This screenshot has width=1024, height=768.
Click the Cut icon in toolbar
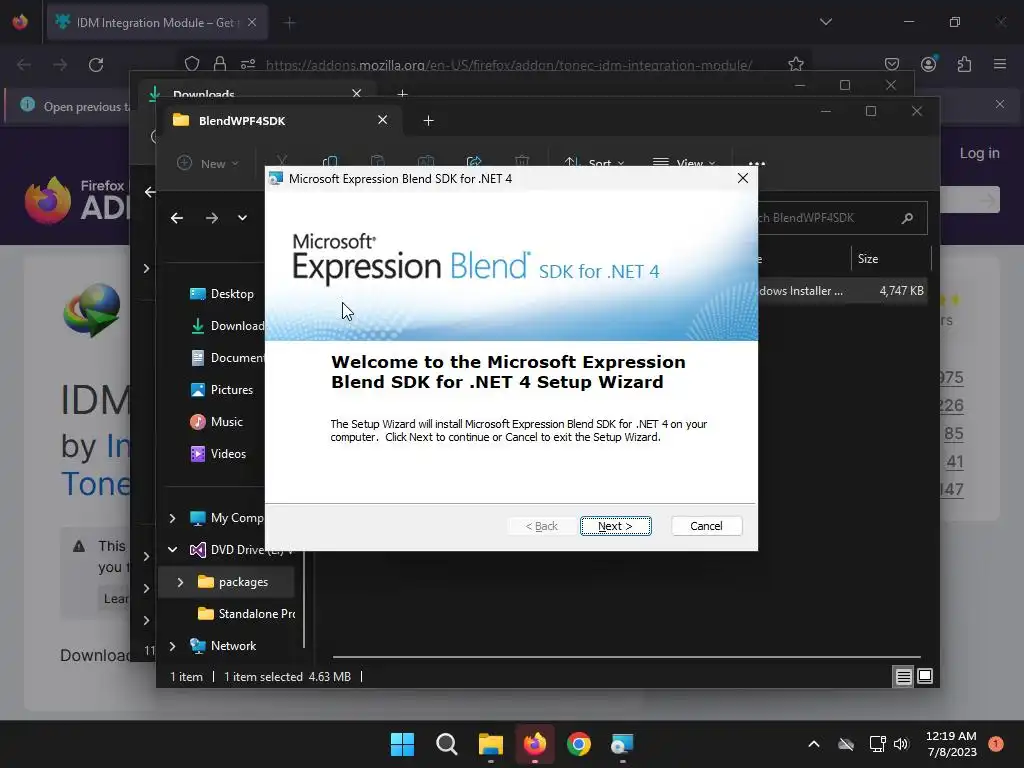[282, 161]
